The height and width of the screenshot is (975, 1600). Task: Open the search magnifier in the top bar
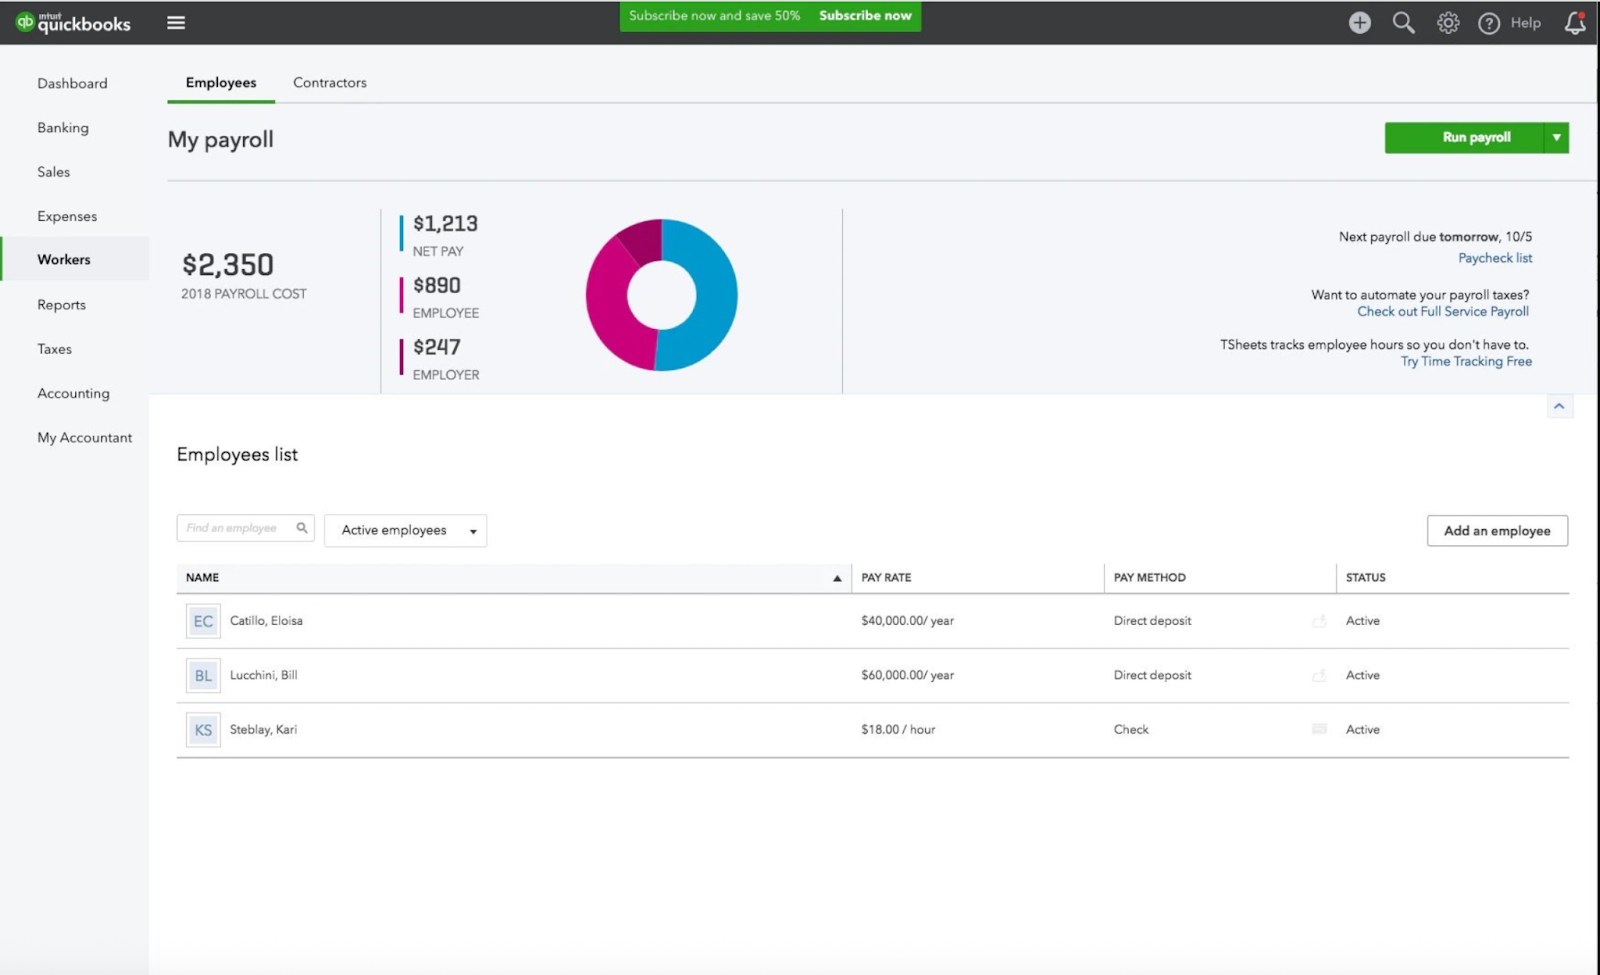pos(1403,22)
